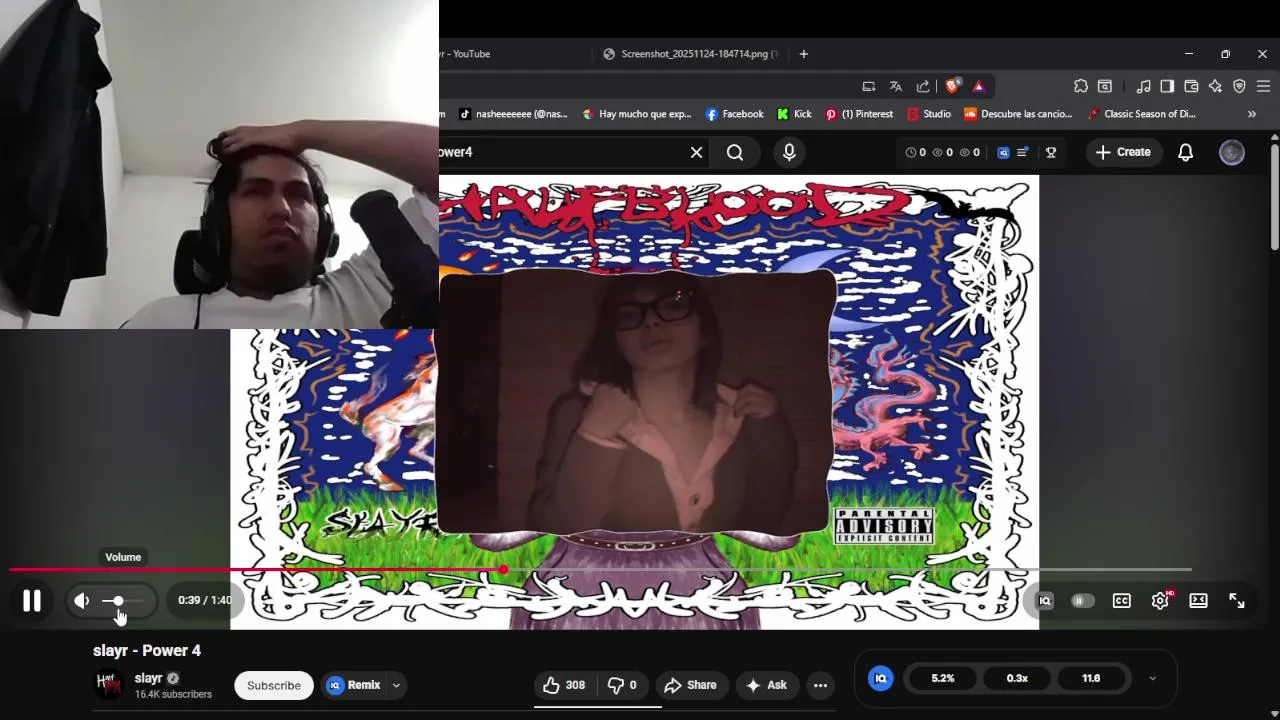Enter fullscreen mode
The height and width of the screenshot is (720, 1280).
(x=1237, y=601)
